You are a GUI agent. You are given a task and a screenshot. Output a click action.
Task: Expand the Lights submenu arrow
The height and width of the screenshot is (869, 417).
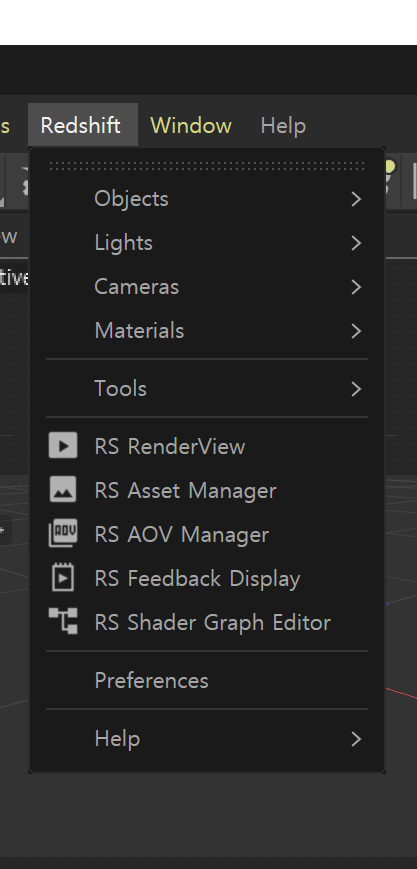[357, 243]
